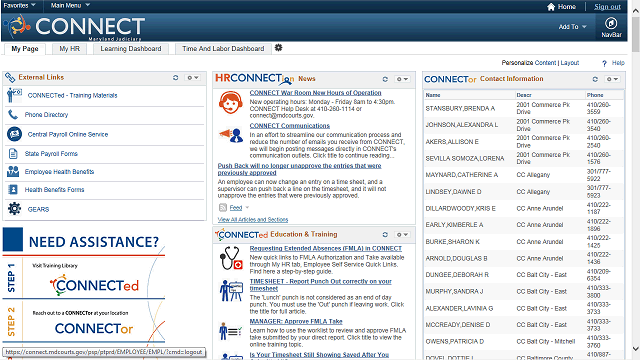640x360 pixels.
Task: Switch to the My HR tab
Action: [69, 49]
